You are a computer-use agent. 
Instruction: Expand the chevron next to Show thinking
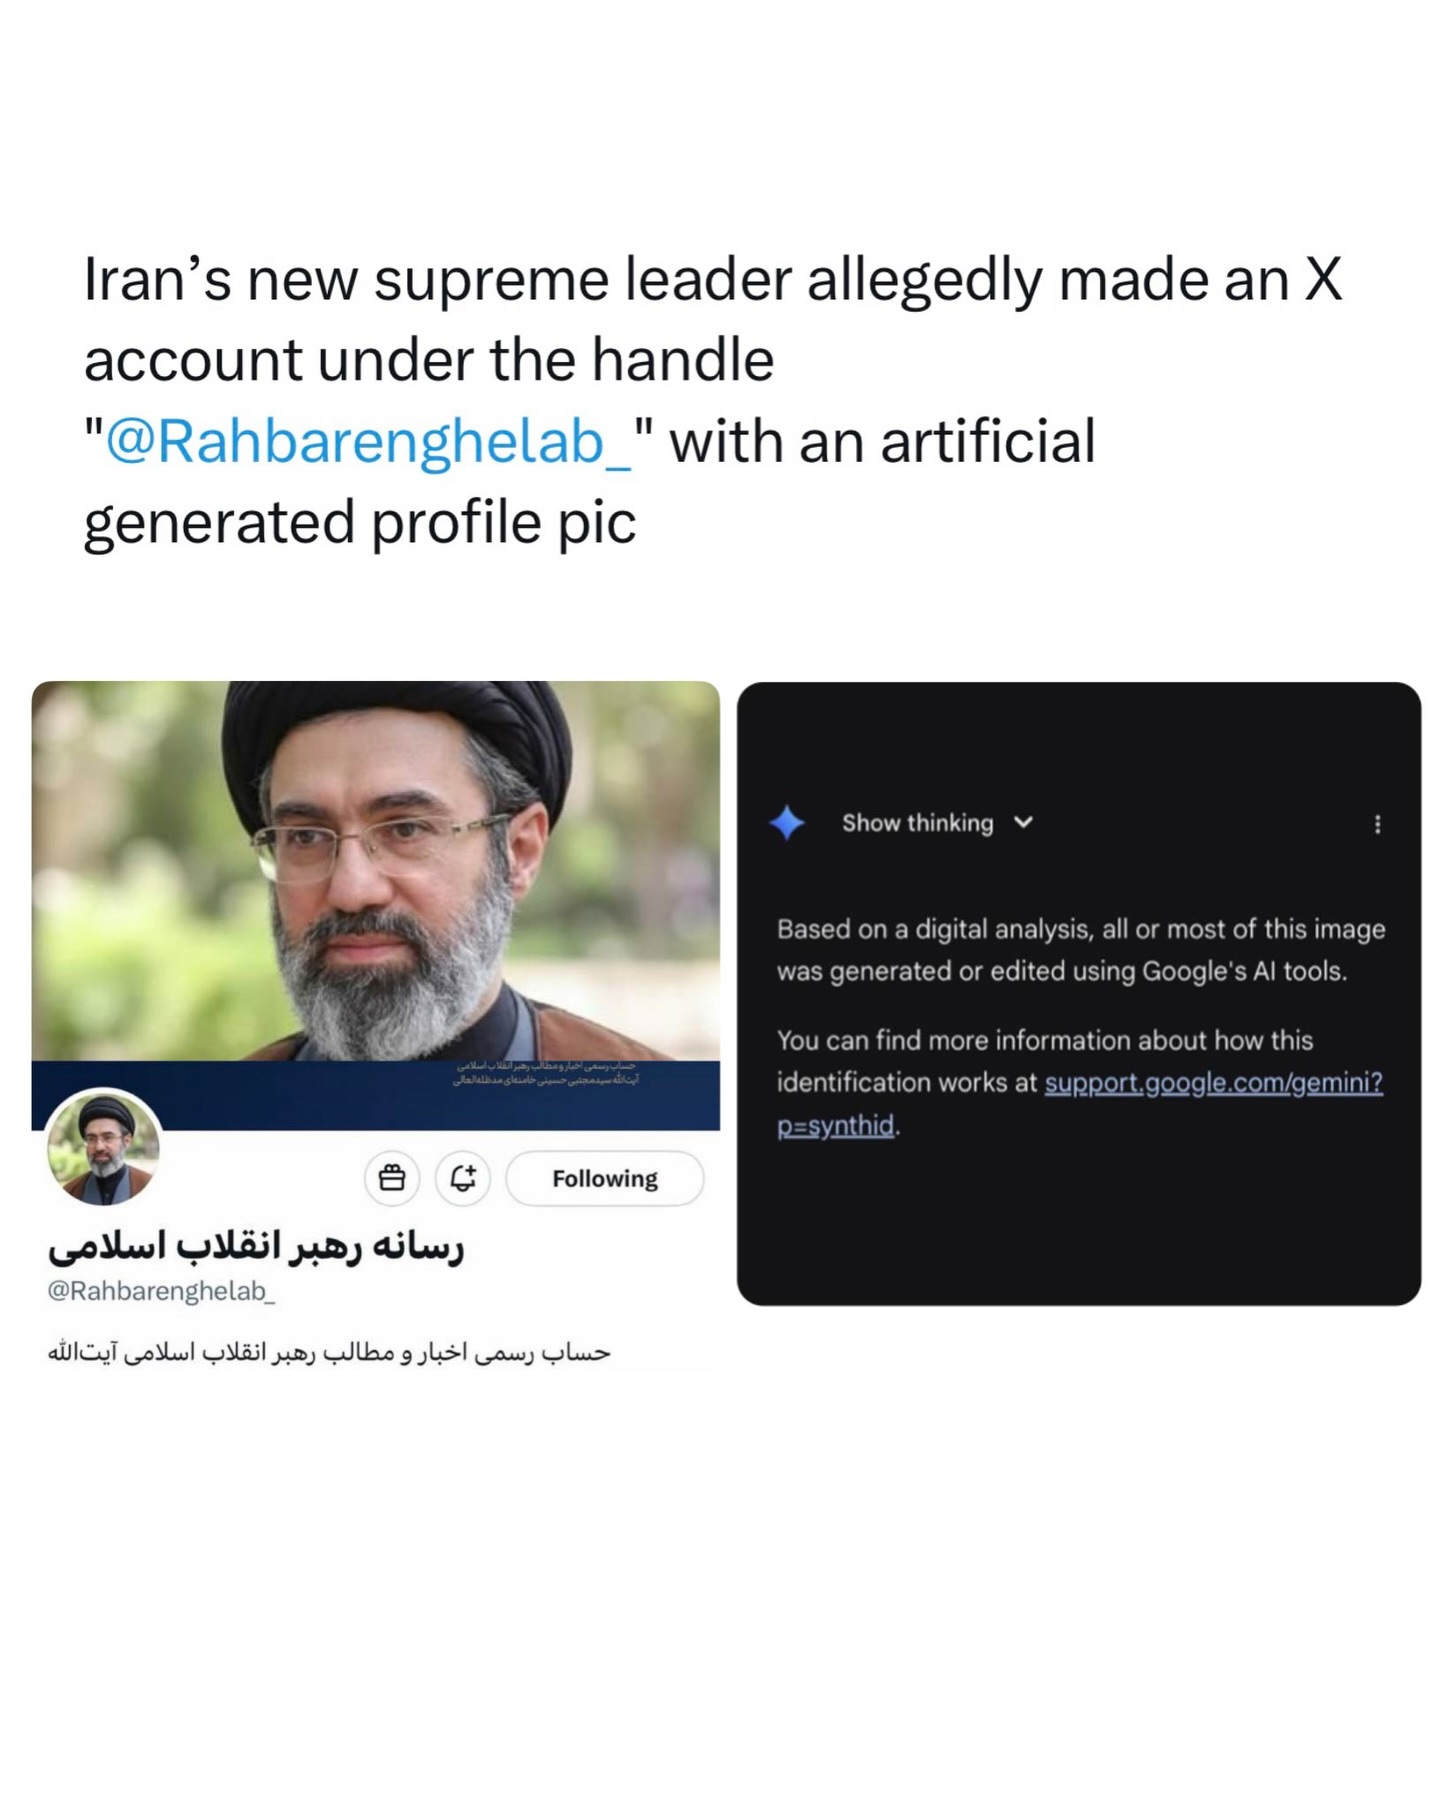(1023, 822)
